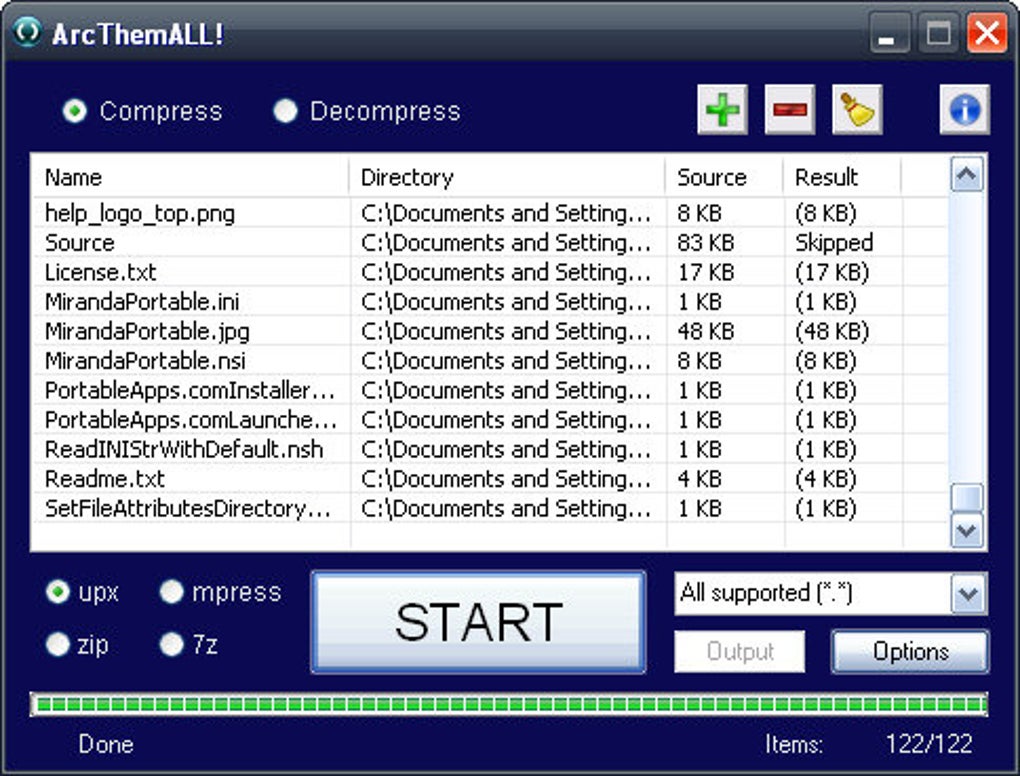Sort by the Directory column header

[x=507, y=177]
